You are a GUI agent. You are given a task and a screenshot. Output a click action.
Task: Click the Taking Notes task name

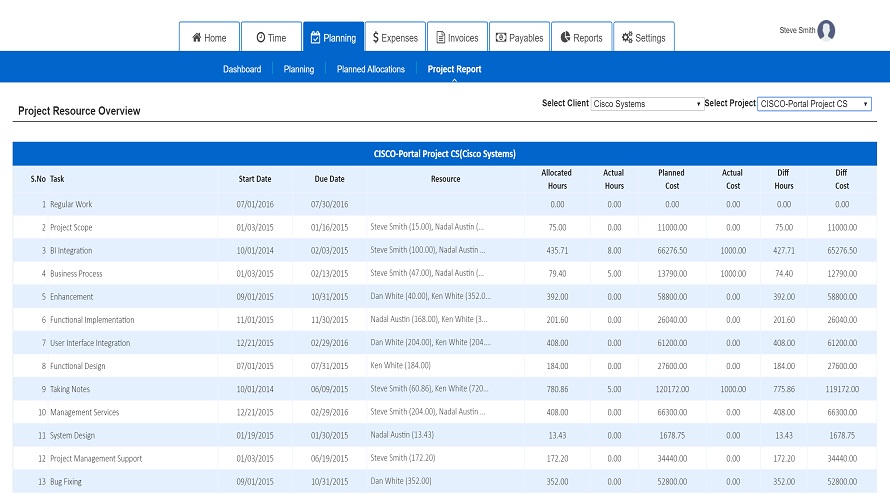69,389
